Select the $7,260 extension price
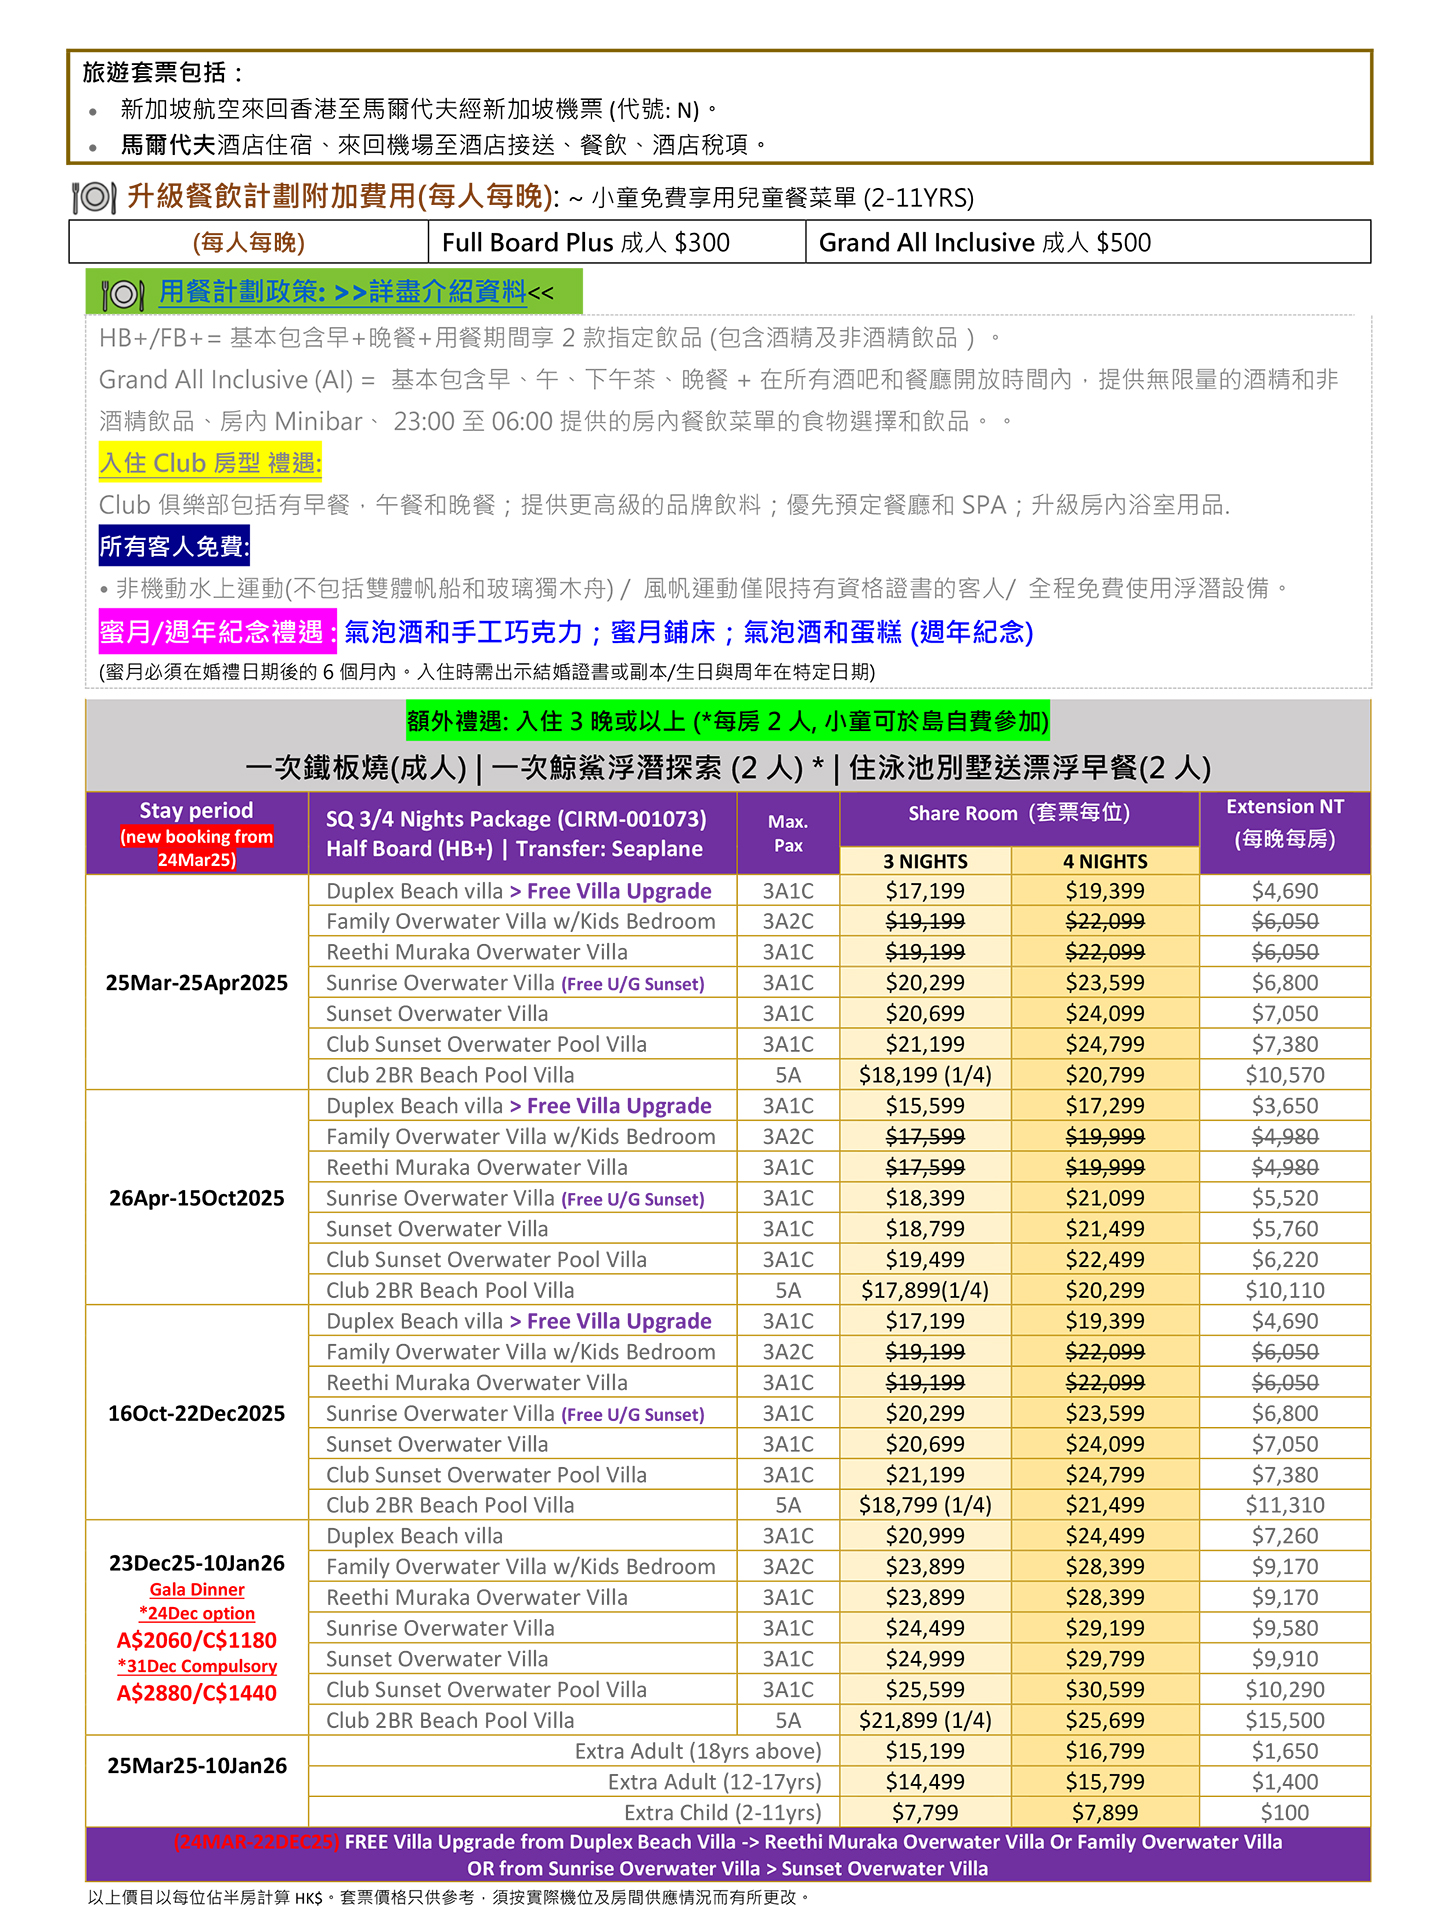 click(x=1285, y=1536)
